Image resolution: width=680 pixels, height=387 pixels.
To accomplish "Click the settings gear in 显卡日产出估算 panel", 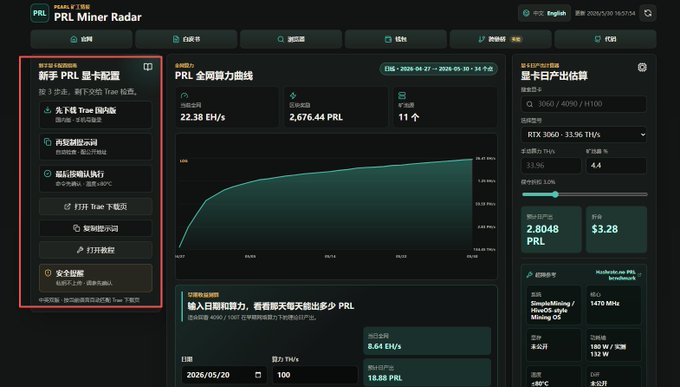I will pyautogui.click(x=642, y=67).
